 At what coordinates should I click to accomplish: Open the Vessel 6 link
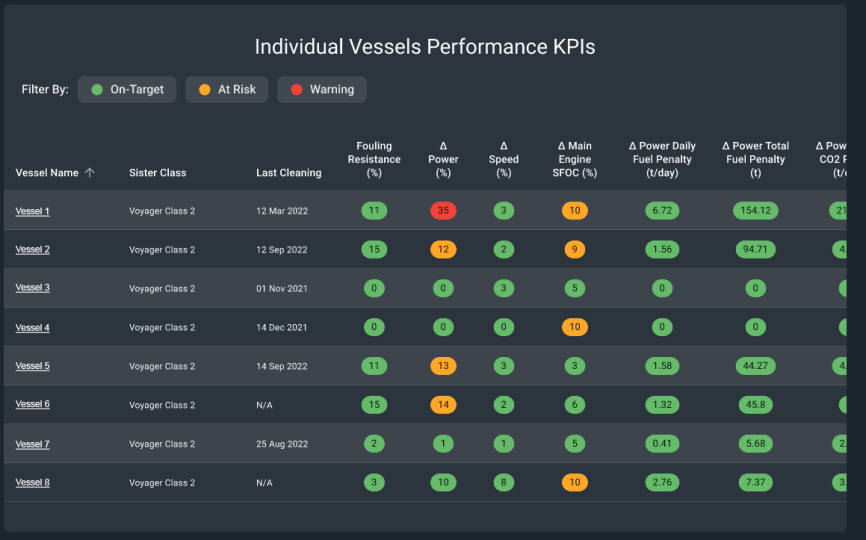click(32, 404)
